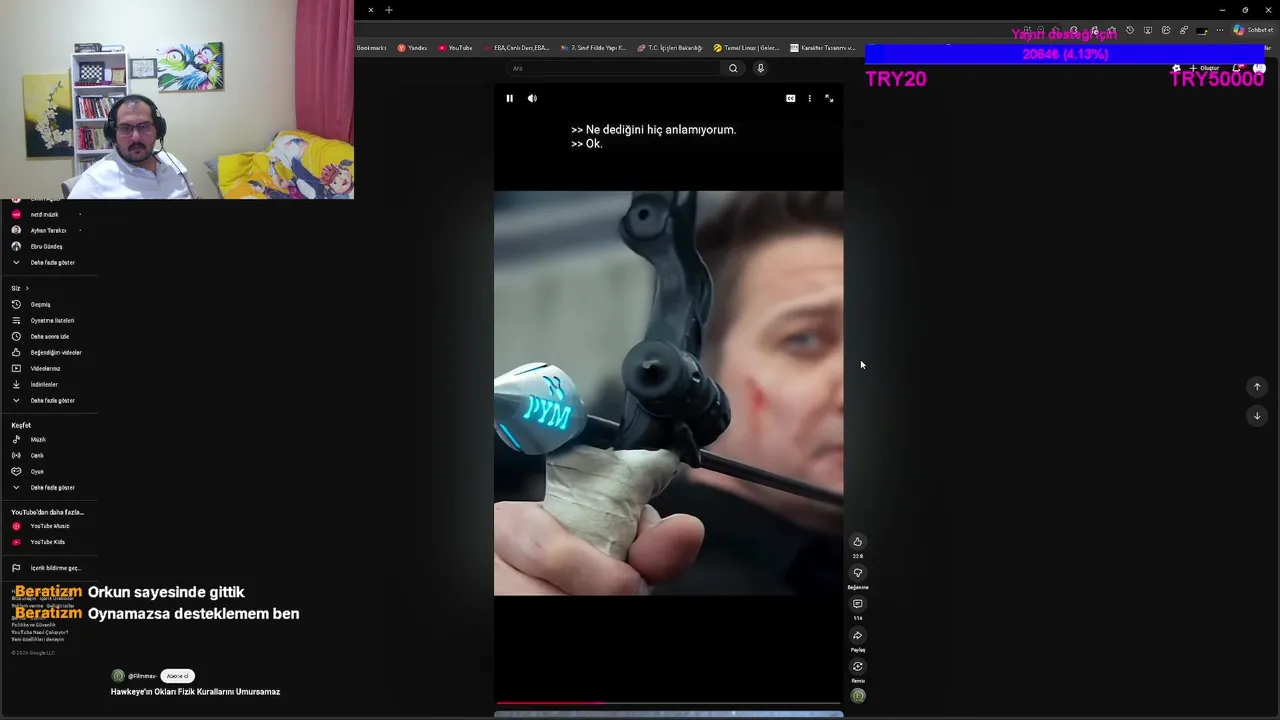The image size is (1280, 720).
Task: Open the 7. Sınıf Fiilde Yapı bookmark
Action: 593,48
